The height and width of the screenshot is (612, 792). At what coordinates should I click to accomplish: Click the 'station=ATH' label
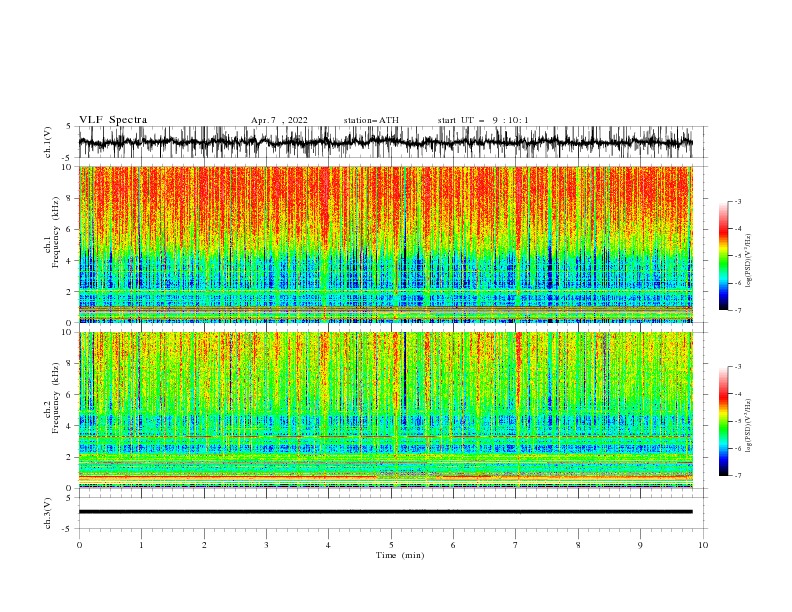(x=371, y=120)
